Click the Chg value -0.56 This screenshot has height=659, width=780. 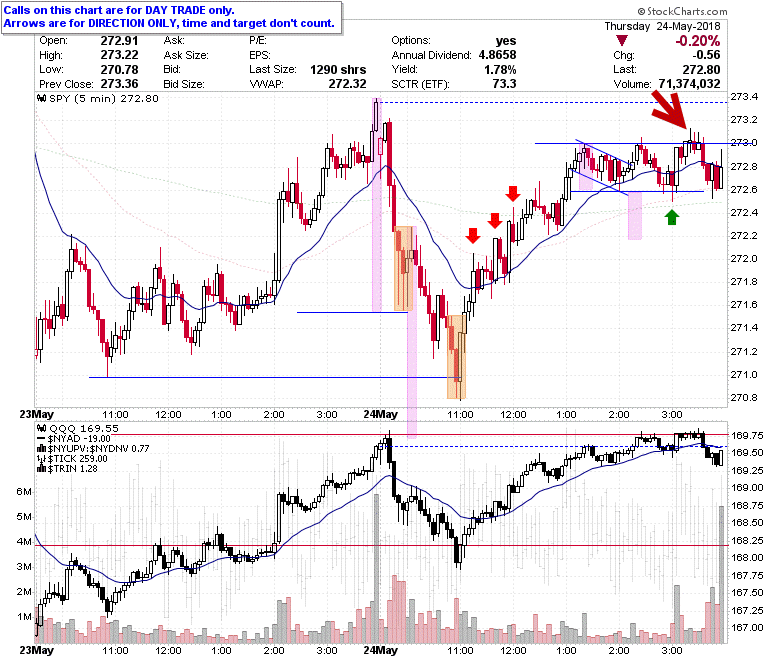(x=706, y=55)
